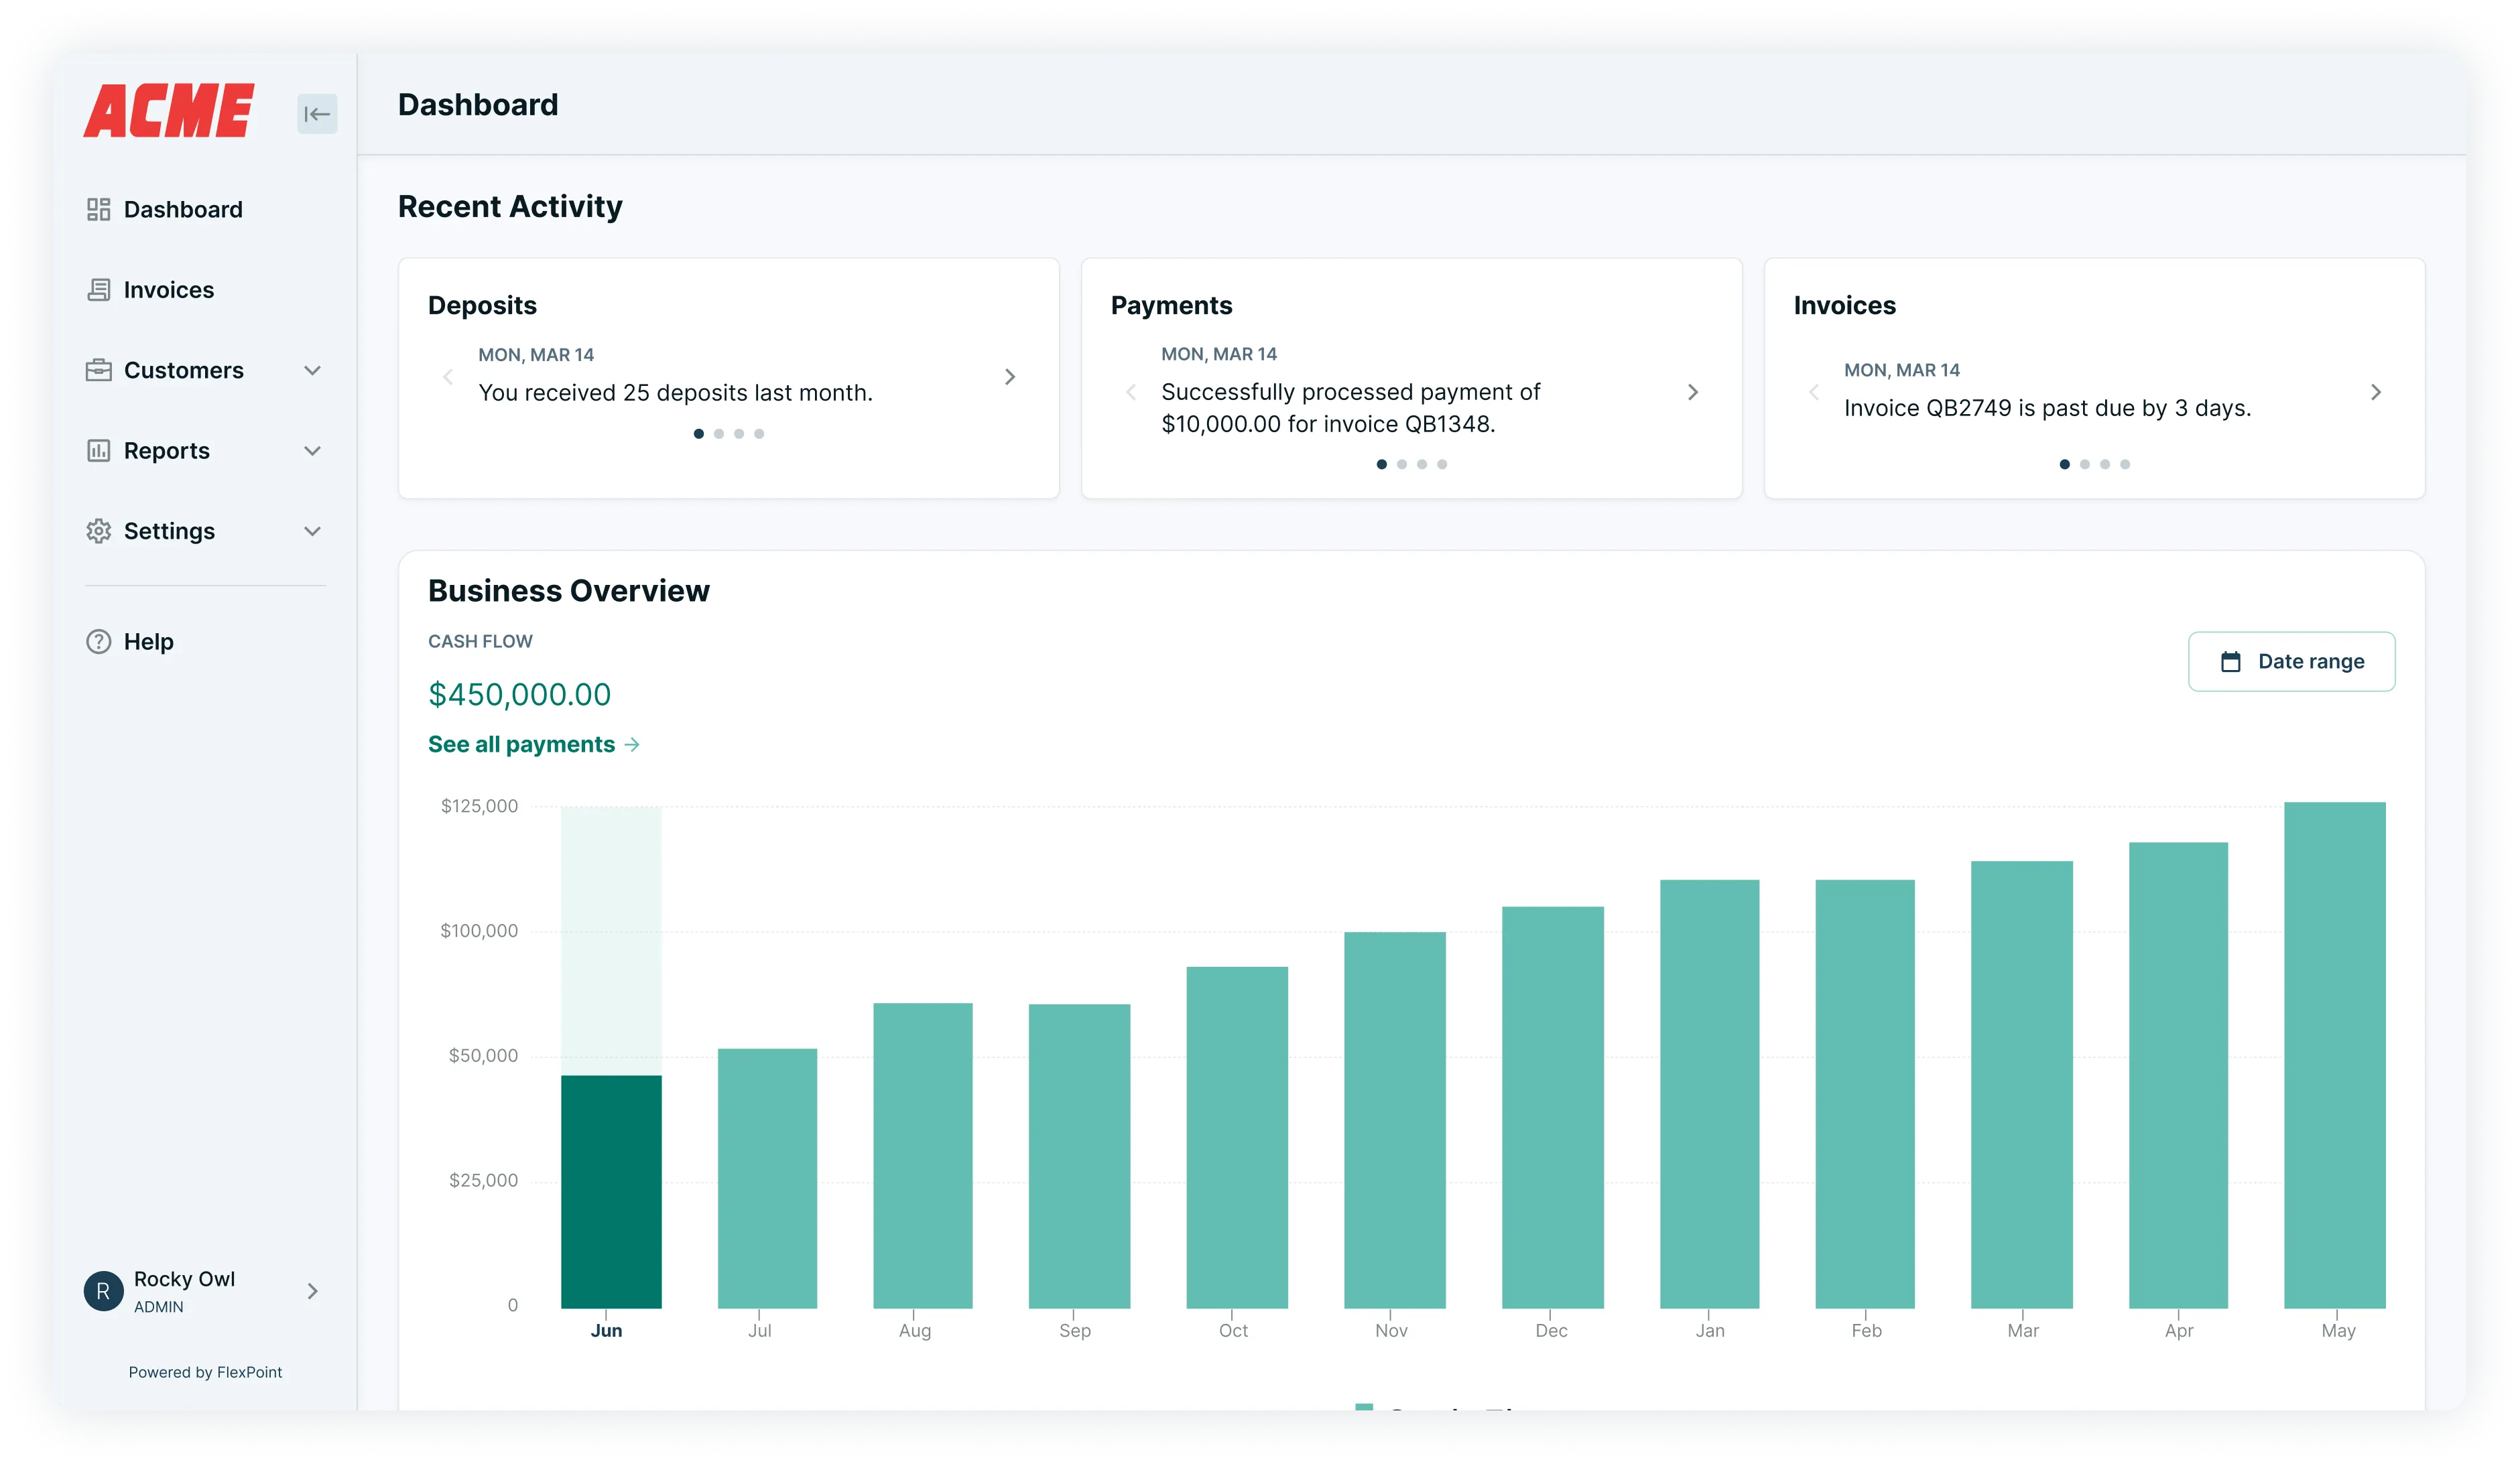This screenshot has height=1464, width=2520.
Task: Click the ACME logo
Action: click(x=167, y=110)
